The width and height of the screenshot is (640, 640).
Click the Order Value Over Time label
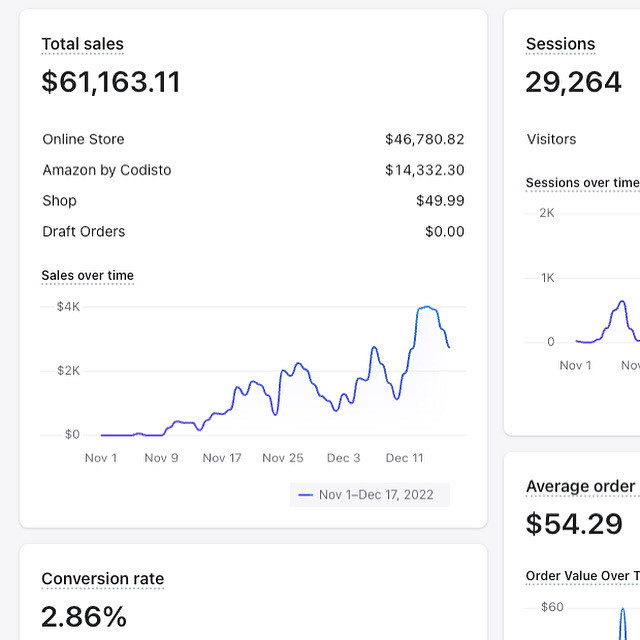tap(582, 576)
